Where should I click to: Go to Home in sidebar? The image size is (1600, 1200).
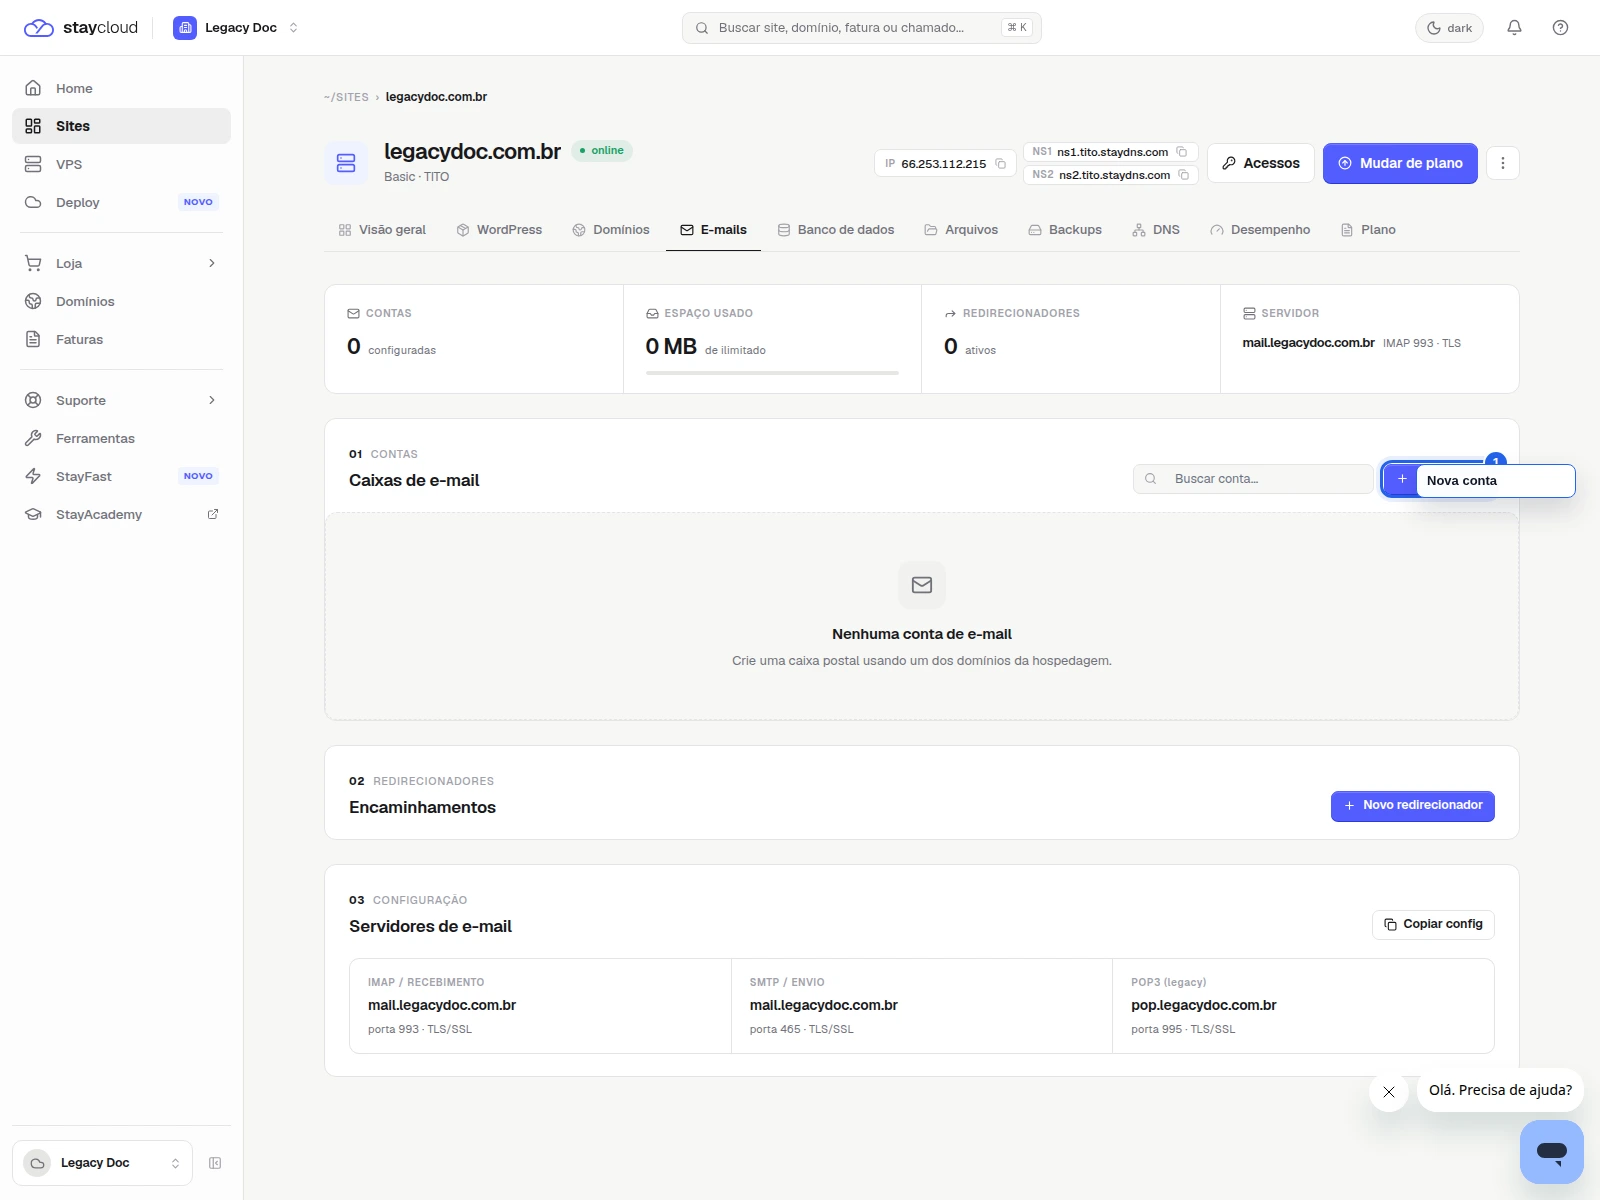(x=121, y=88)
